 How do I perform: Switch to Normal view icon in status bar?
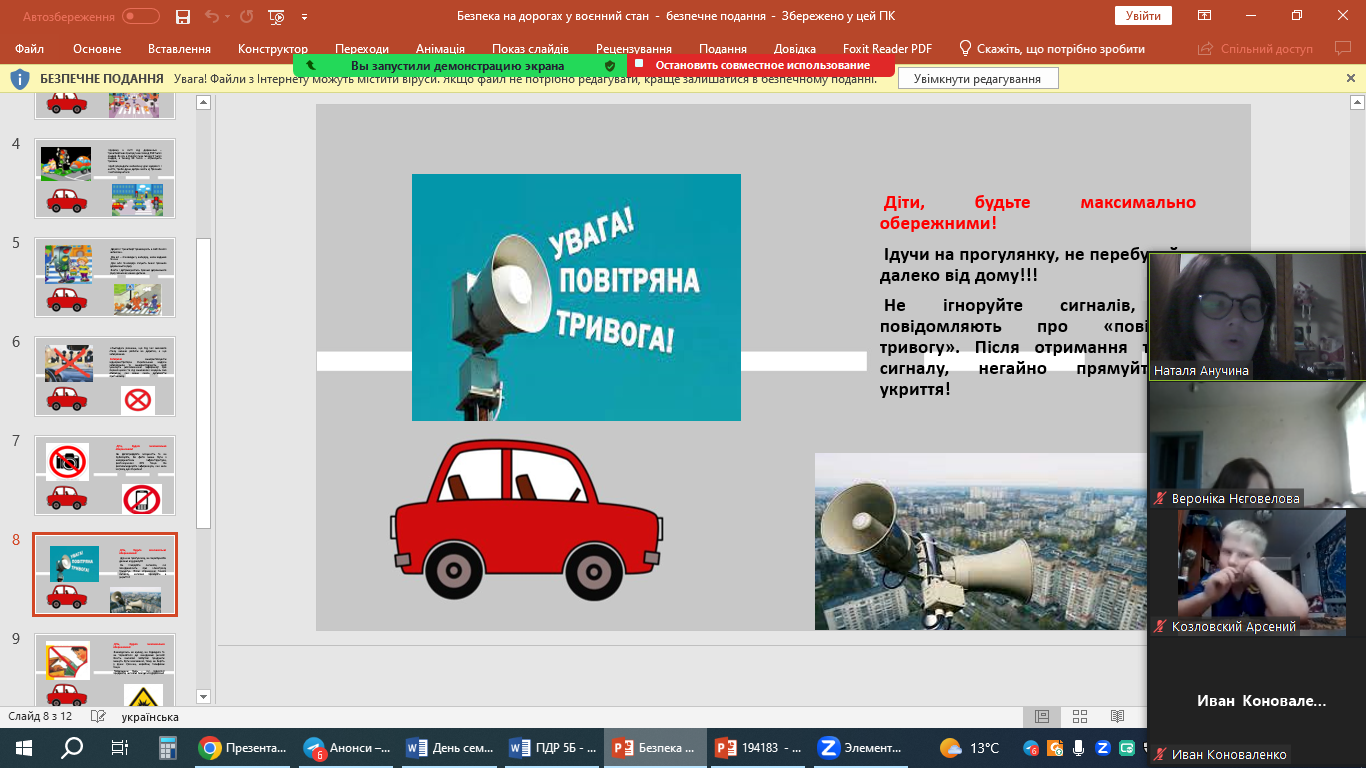point(1041,717)
